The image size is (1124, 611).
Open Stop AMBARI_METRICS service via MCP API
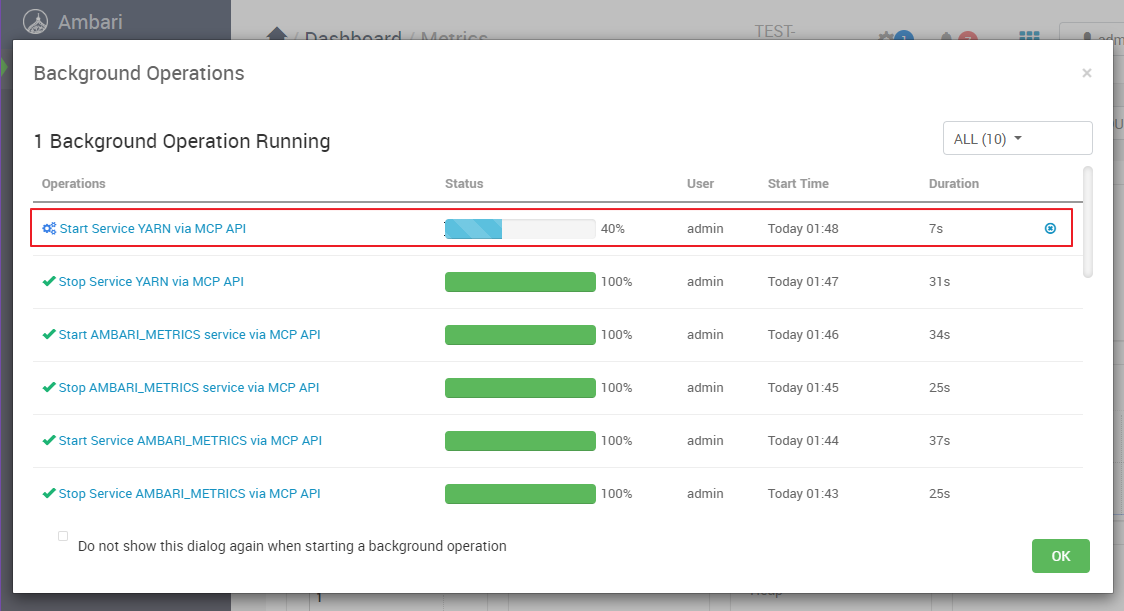tap(189, 388)
